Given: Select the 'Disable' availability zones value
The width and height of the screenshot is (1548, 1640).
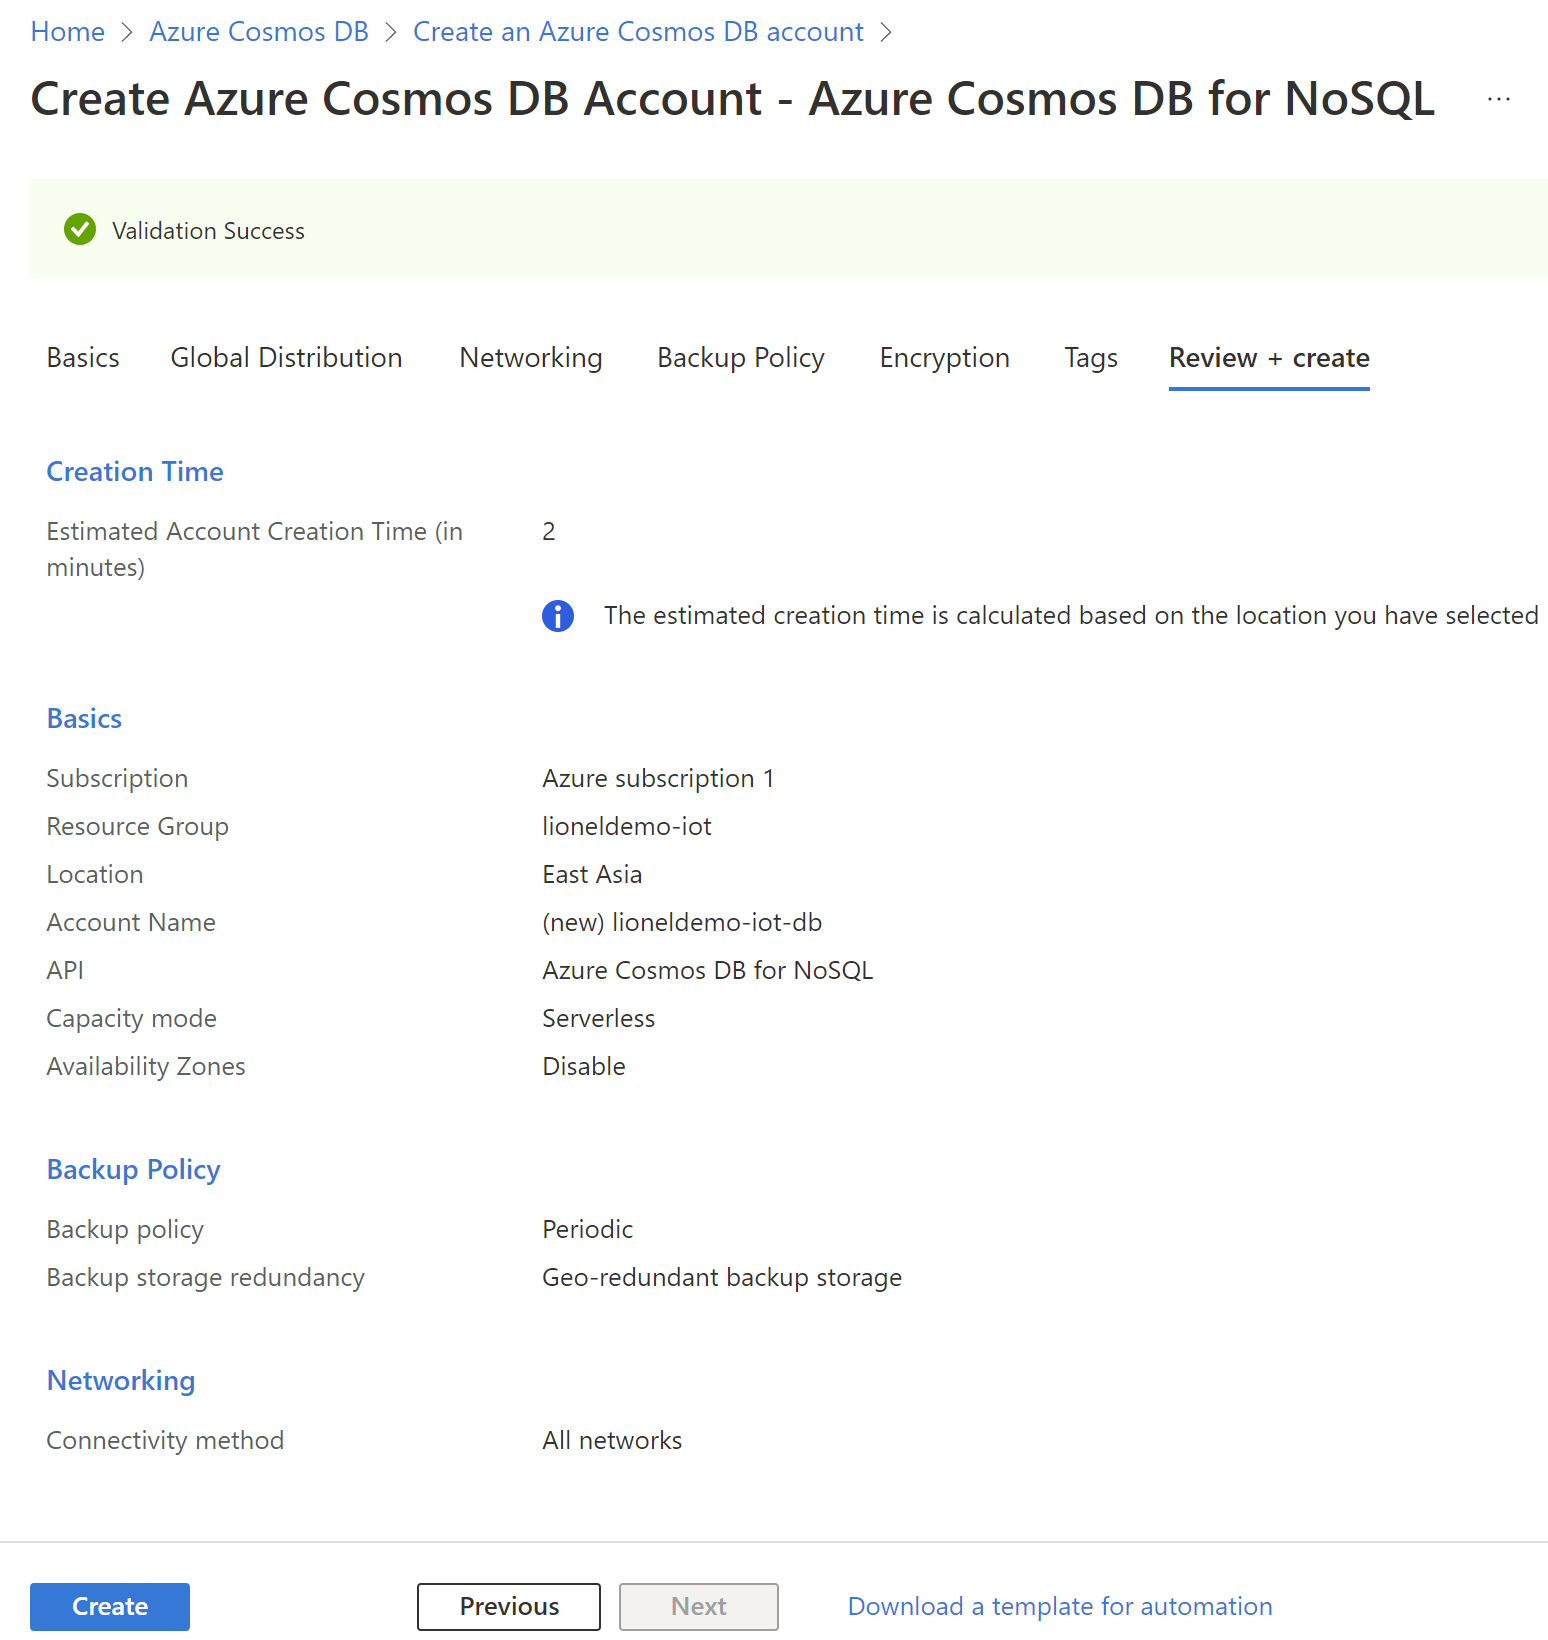Looking at the screenshot, I should coord(583,1067).
